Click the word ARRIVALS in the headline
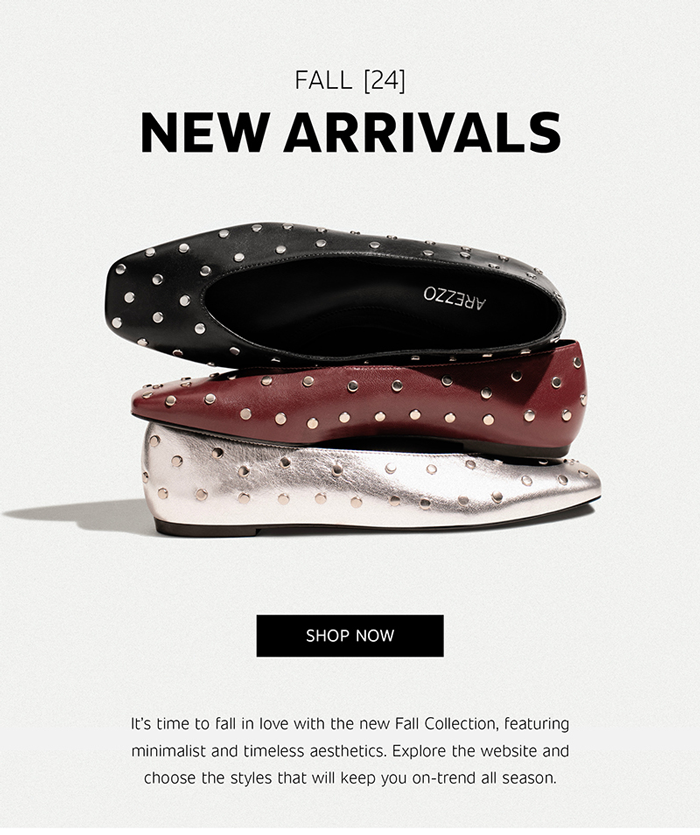700x835 pixels. click(x=422, y=133)
